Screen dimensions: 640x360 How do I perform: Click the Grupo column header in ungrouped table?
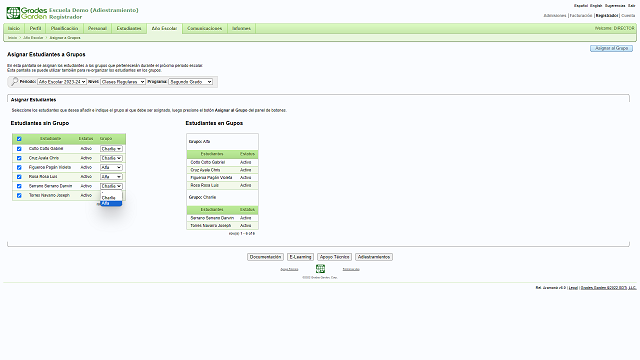click(x=106, y=139)
